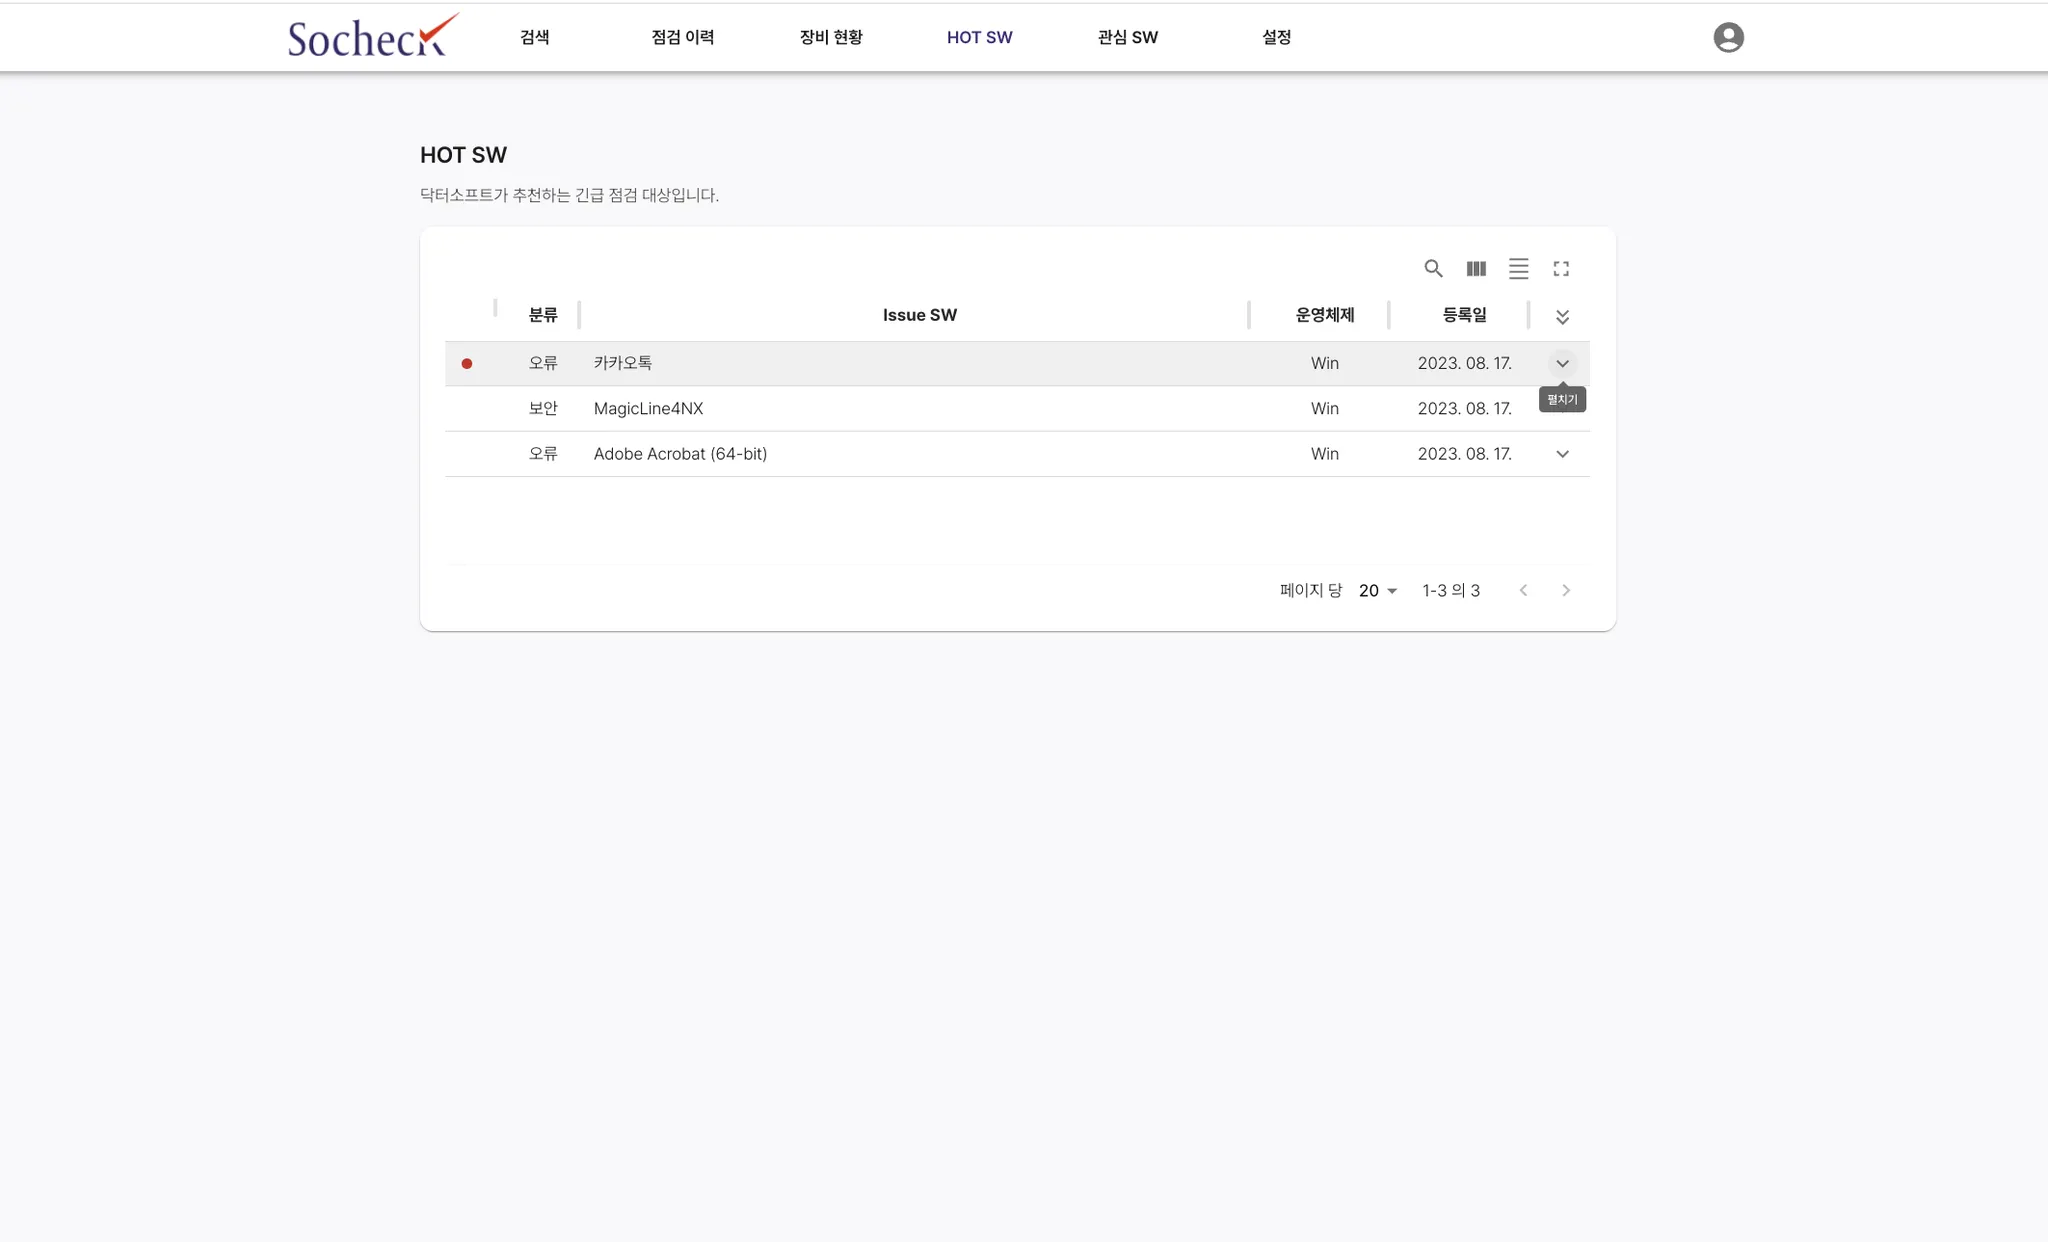The height and width of the screenshot is (1242, 2048).
Task: Open the 관심 SW tab
Action: coord(1127,37)
